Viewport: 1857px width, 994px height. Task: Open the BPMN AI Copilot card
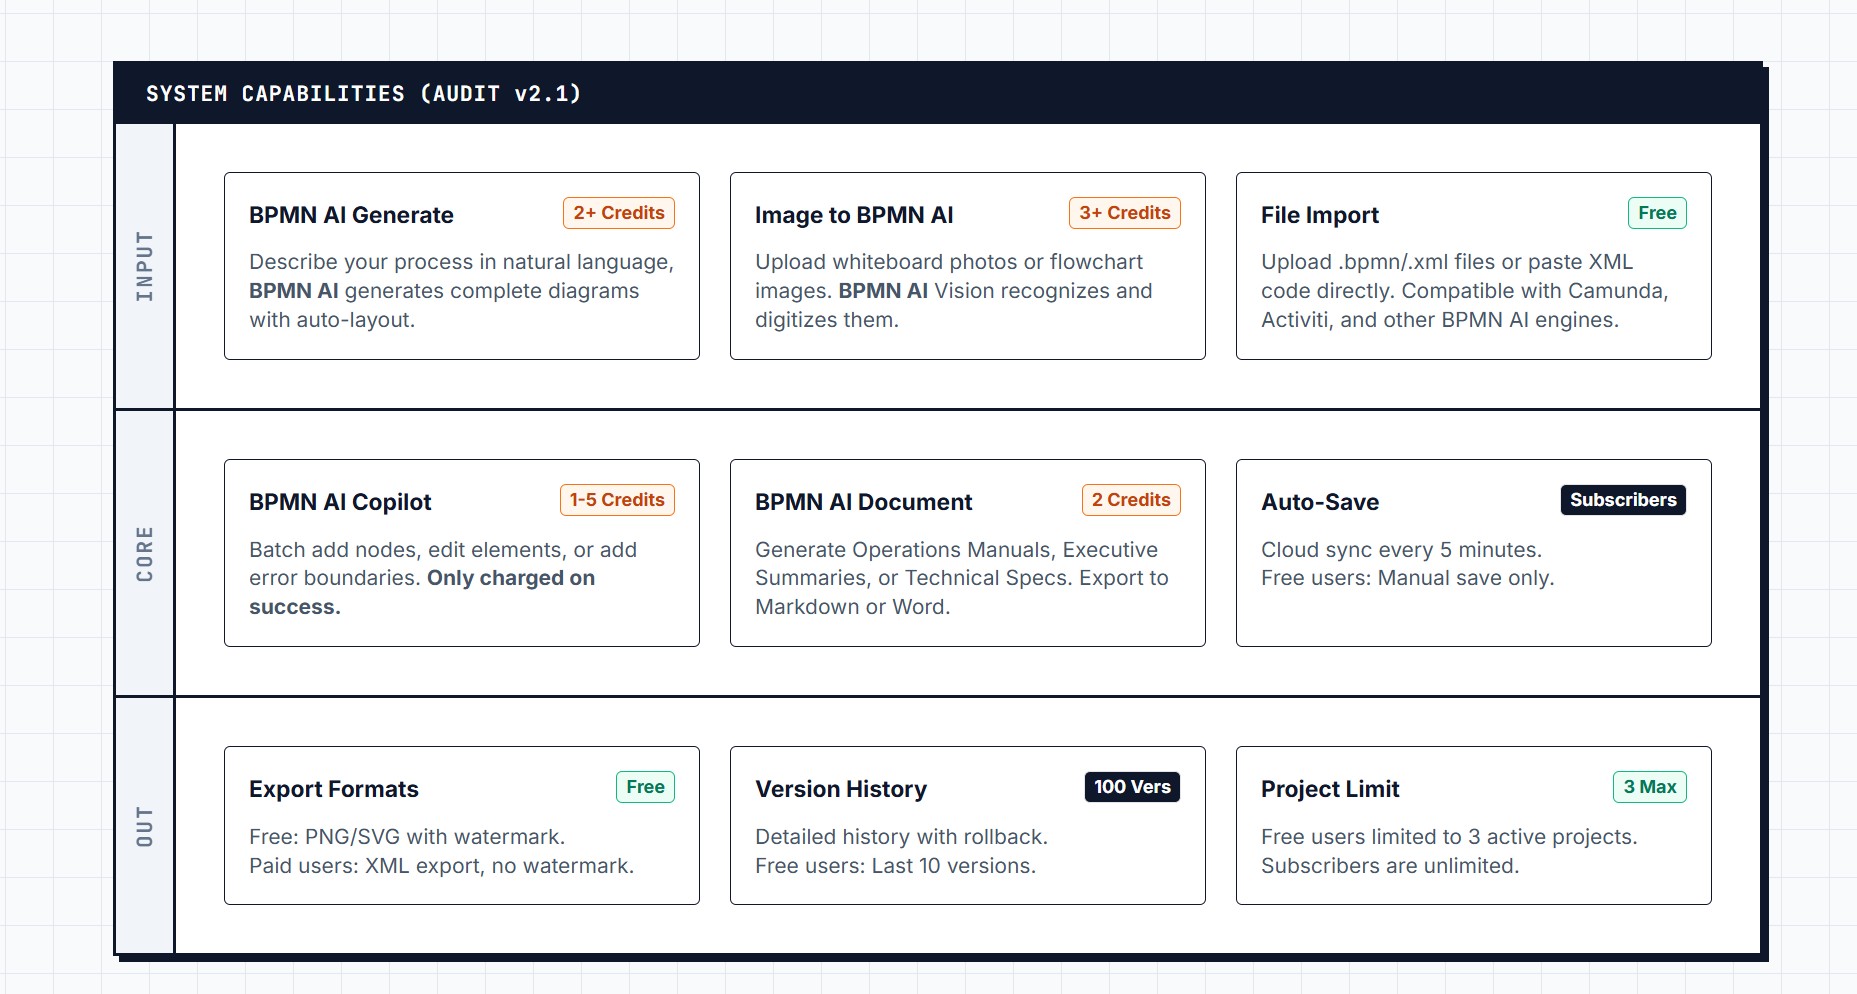[461, 553]
